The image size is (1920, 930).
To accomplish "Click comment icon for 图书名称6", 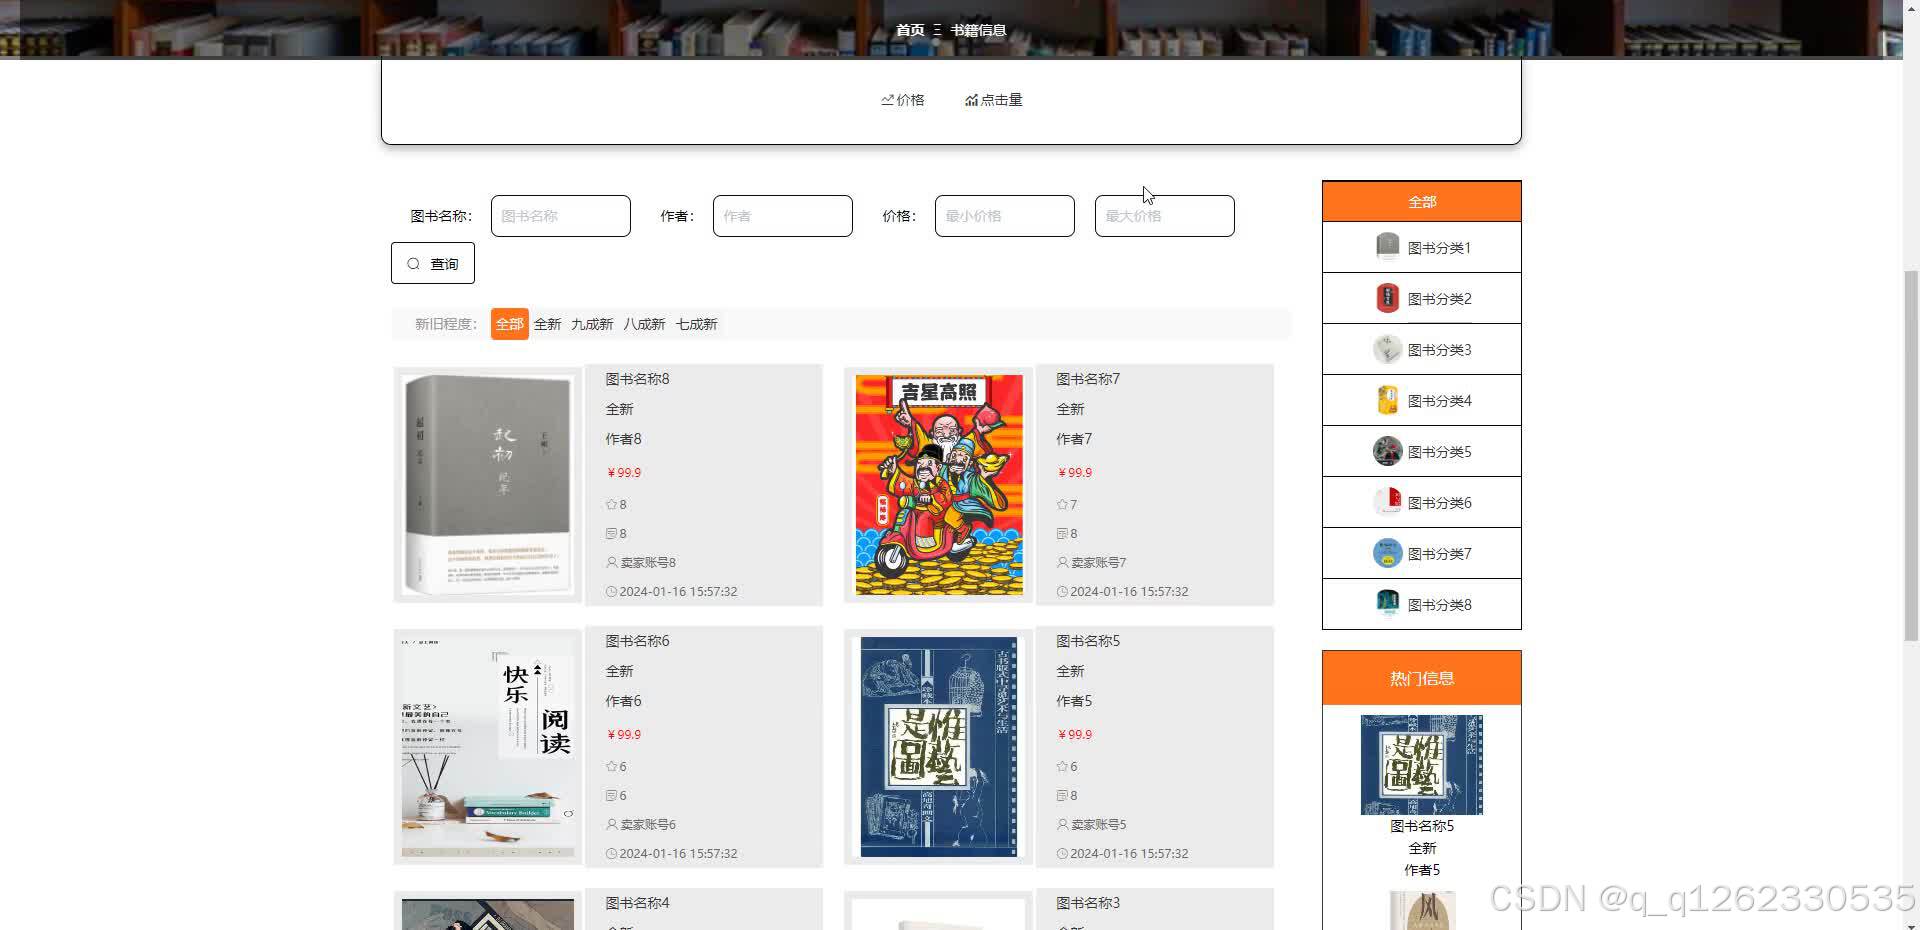I will 612,796.
